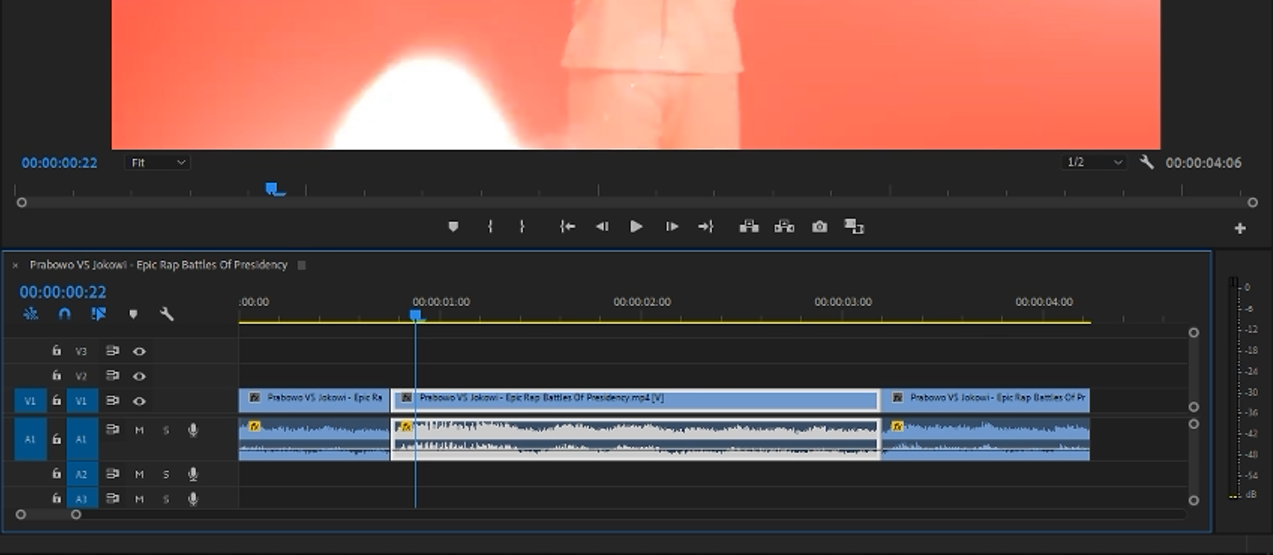
Task: Step back one frame
Action: (602, 227)
